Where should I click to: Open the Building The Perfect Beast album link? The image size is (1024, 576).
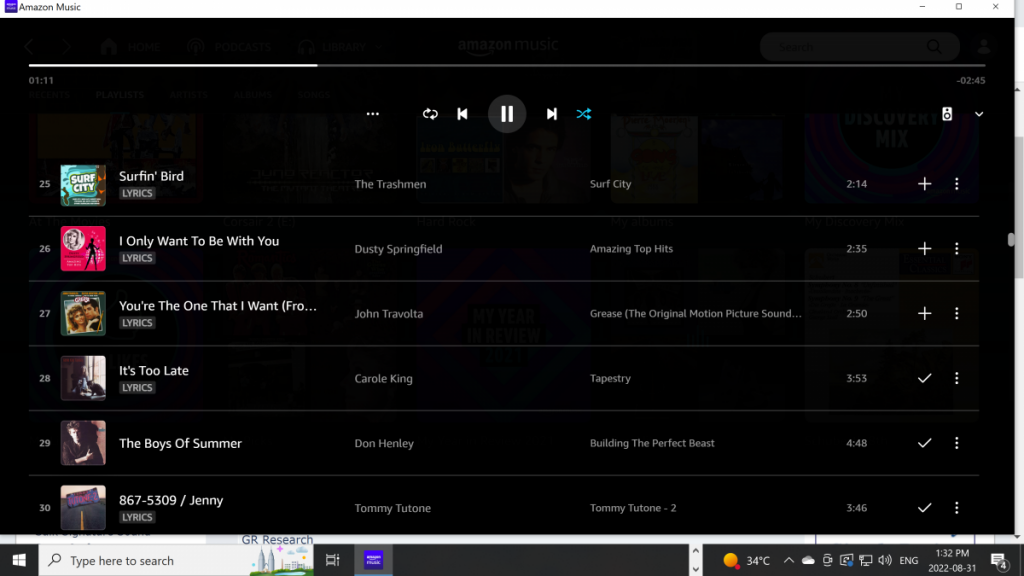pyautogui.click(x=652, y=443)
